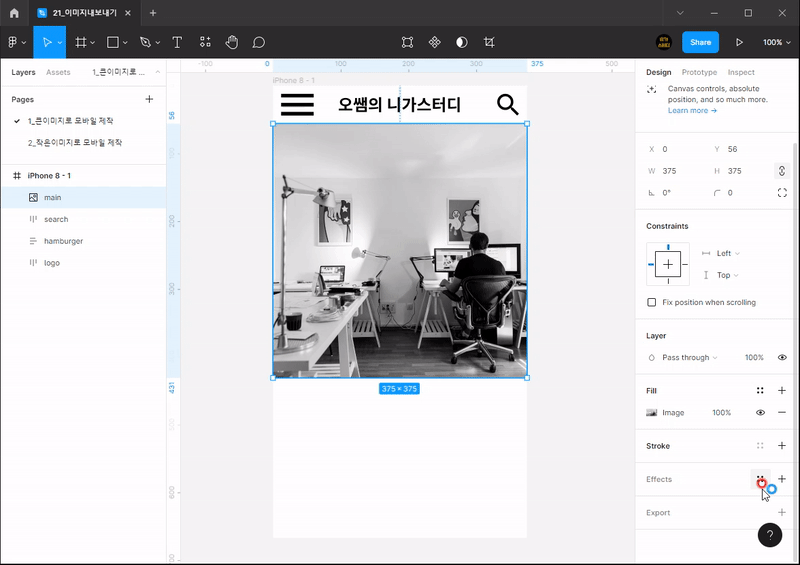800x565 pixels.
Task: Click Create component icon
Action: pyautogui.click(x=435, y=42)
